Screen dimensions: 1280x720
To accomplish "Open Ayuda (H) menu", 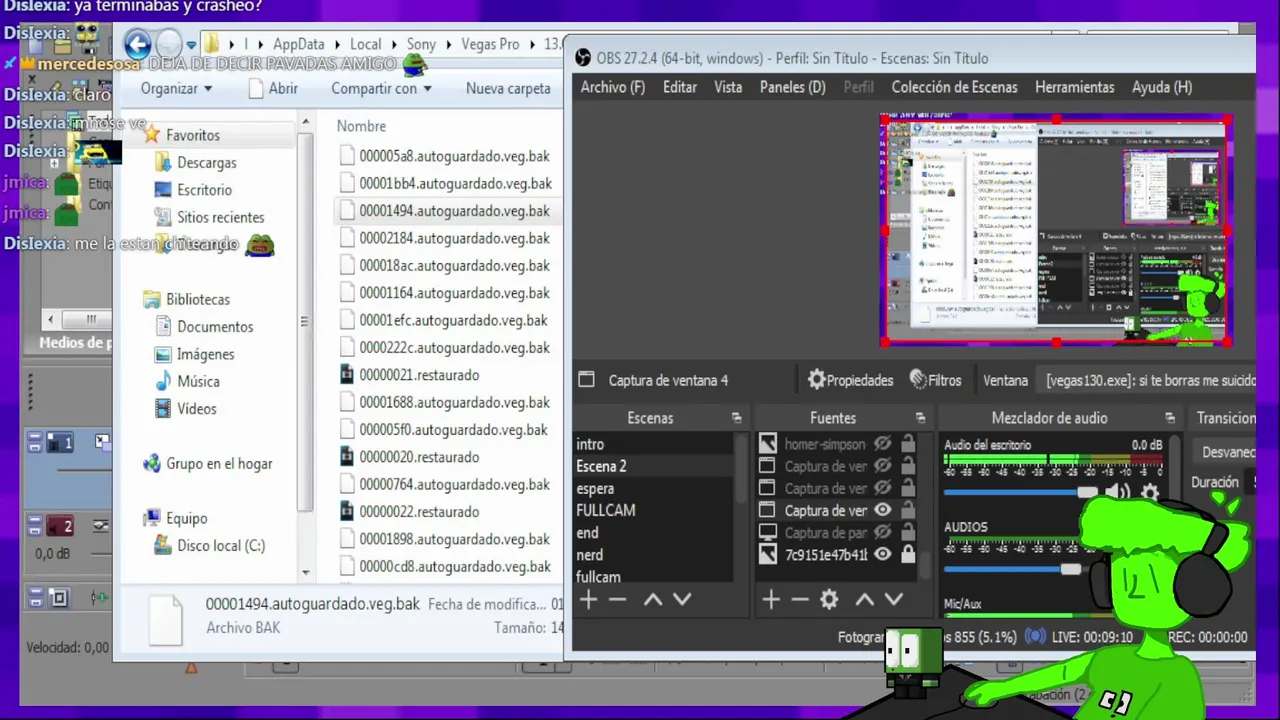I will (1162, 87).
